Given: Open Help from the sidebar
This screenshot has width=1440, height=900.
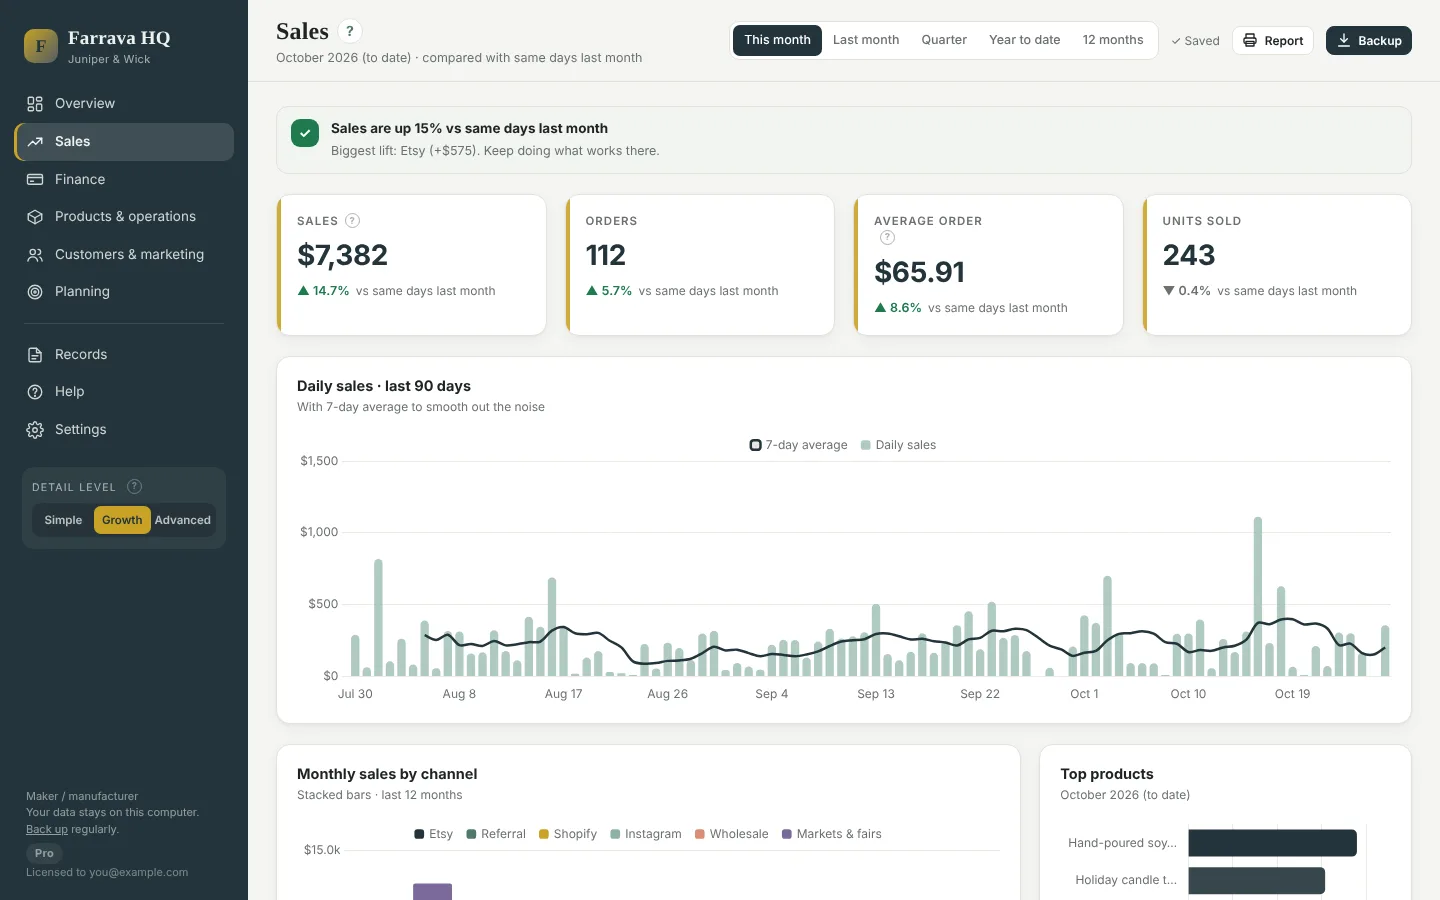Looking at the screenshot, I should point(124,392).
